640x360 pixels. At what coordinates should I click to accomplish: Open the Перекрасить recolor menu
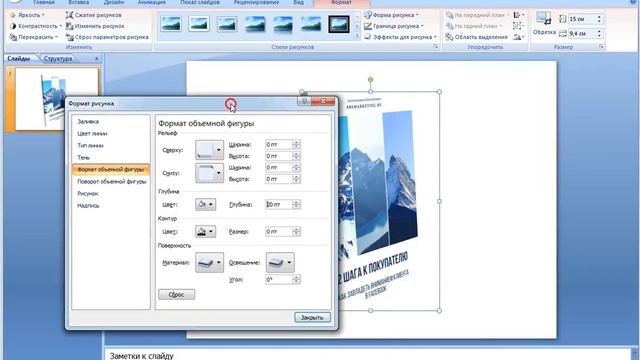tap(33, 37)
